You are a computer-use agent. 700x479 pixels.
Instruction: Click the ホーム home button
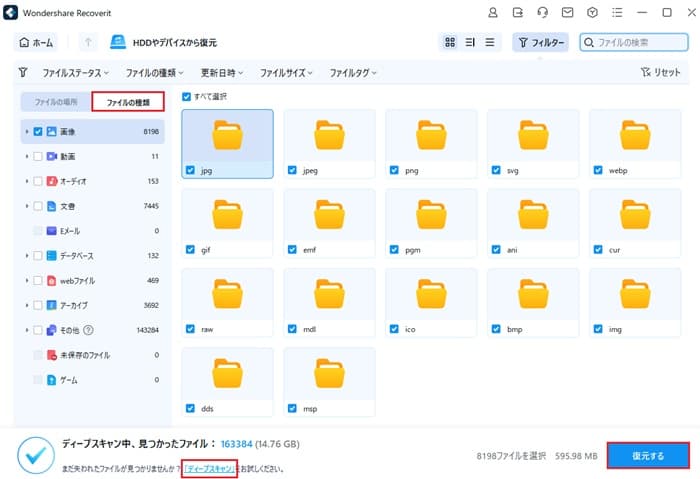36,42
